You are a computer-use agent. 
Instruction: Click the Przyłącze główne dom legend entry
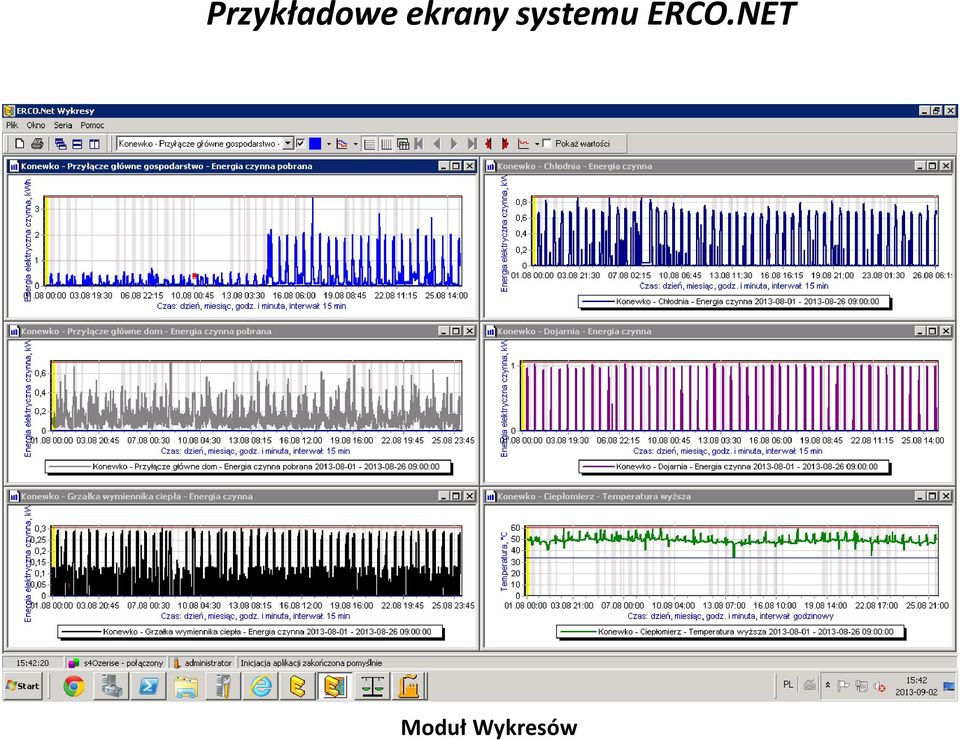click(x=248, y=467)
